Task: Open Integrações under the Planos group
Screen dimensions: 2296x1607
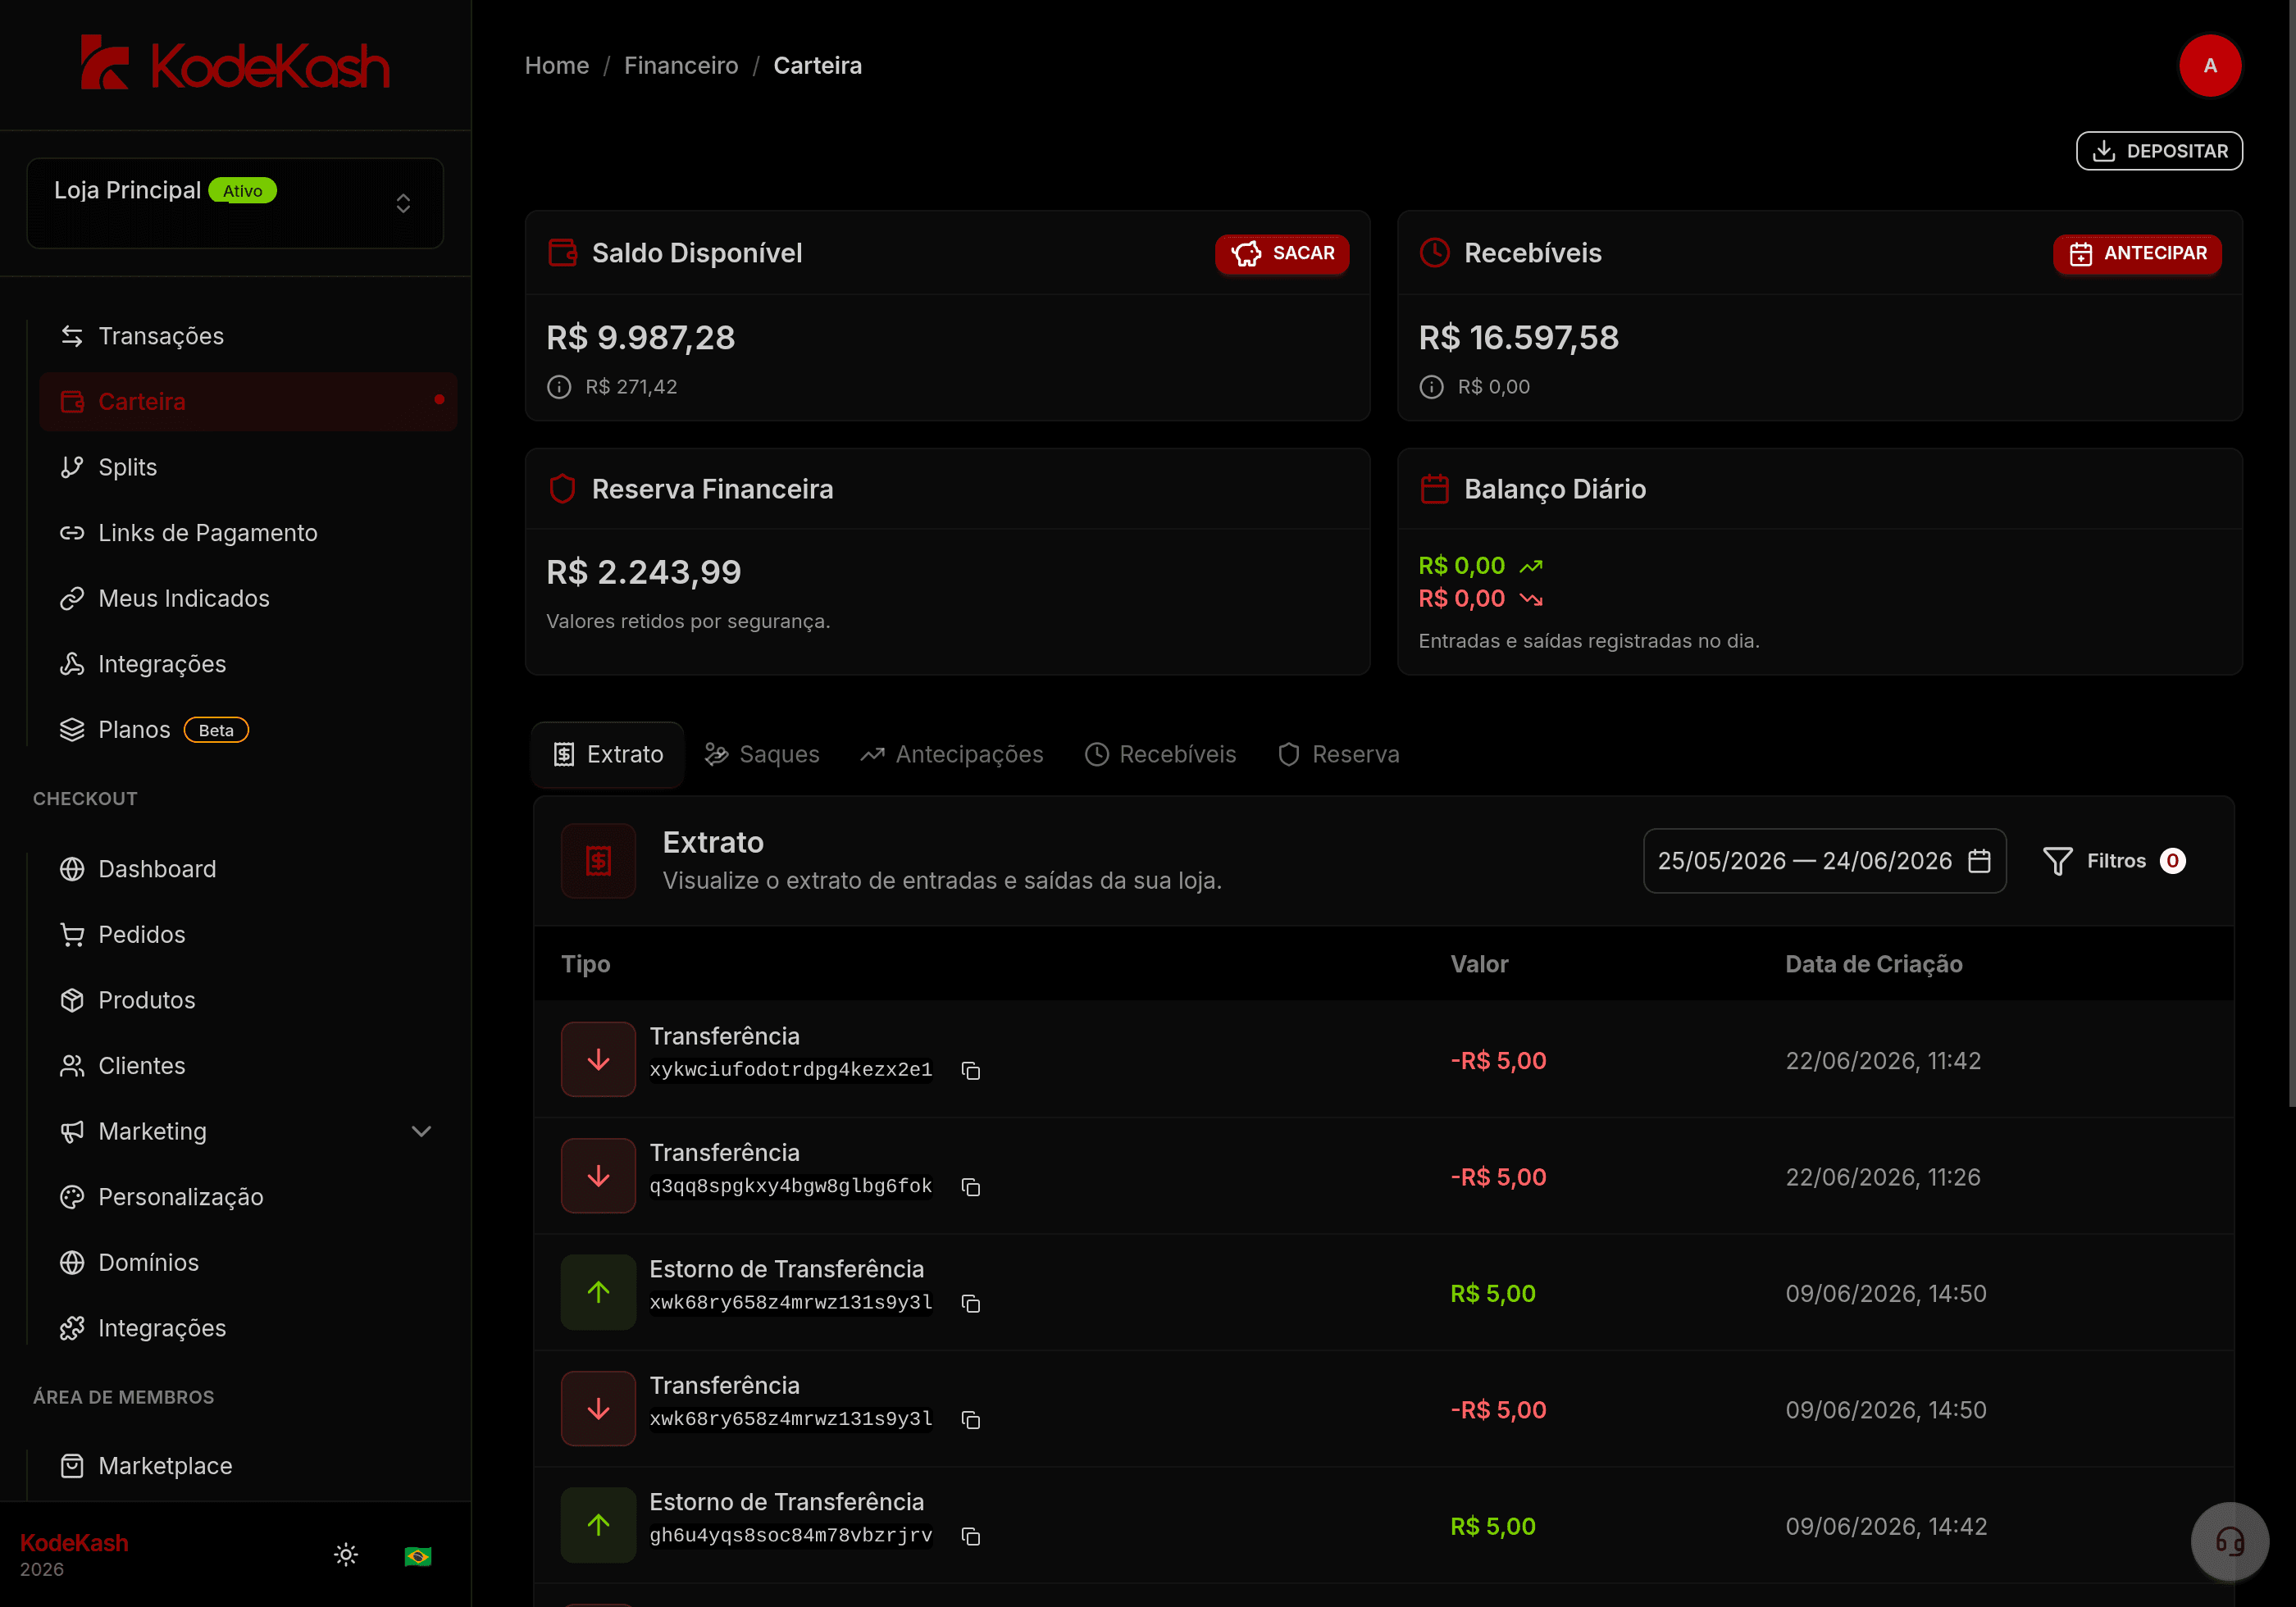Action: (x=248, y=664)
